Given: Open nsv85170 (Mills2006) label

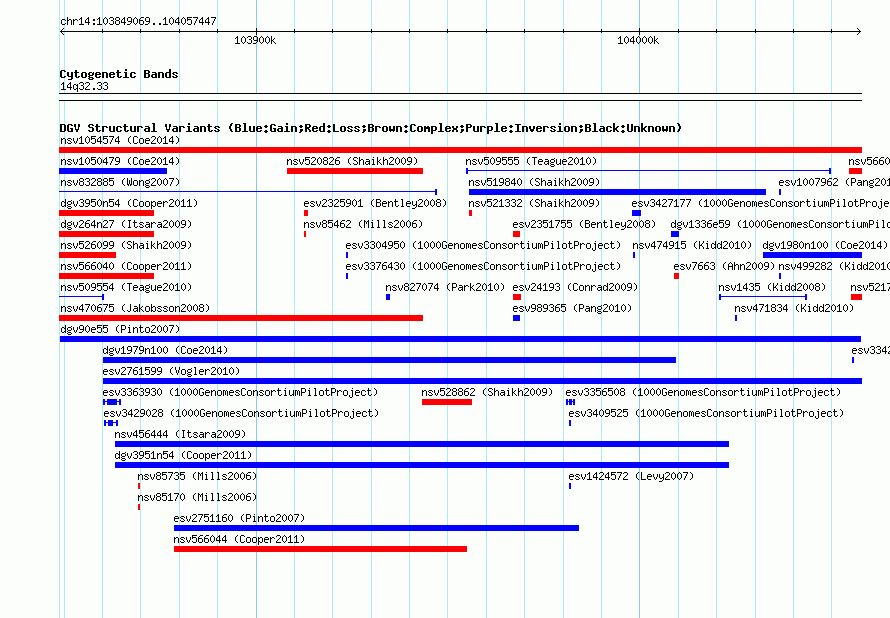Looking at the screenshot, I should pos(197,497).
